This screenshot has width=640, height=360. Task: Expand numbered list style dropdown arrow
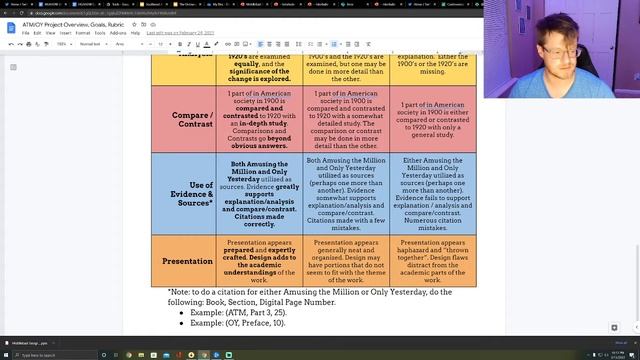click(x=340, y=44)
